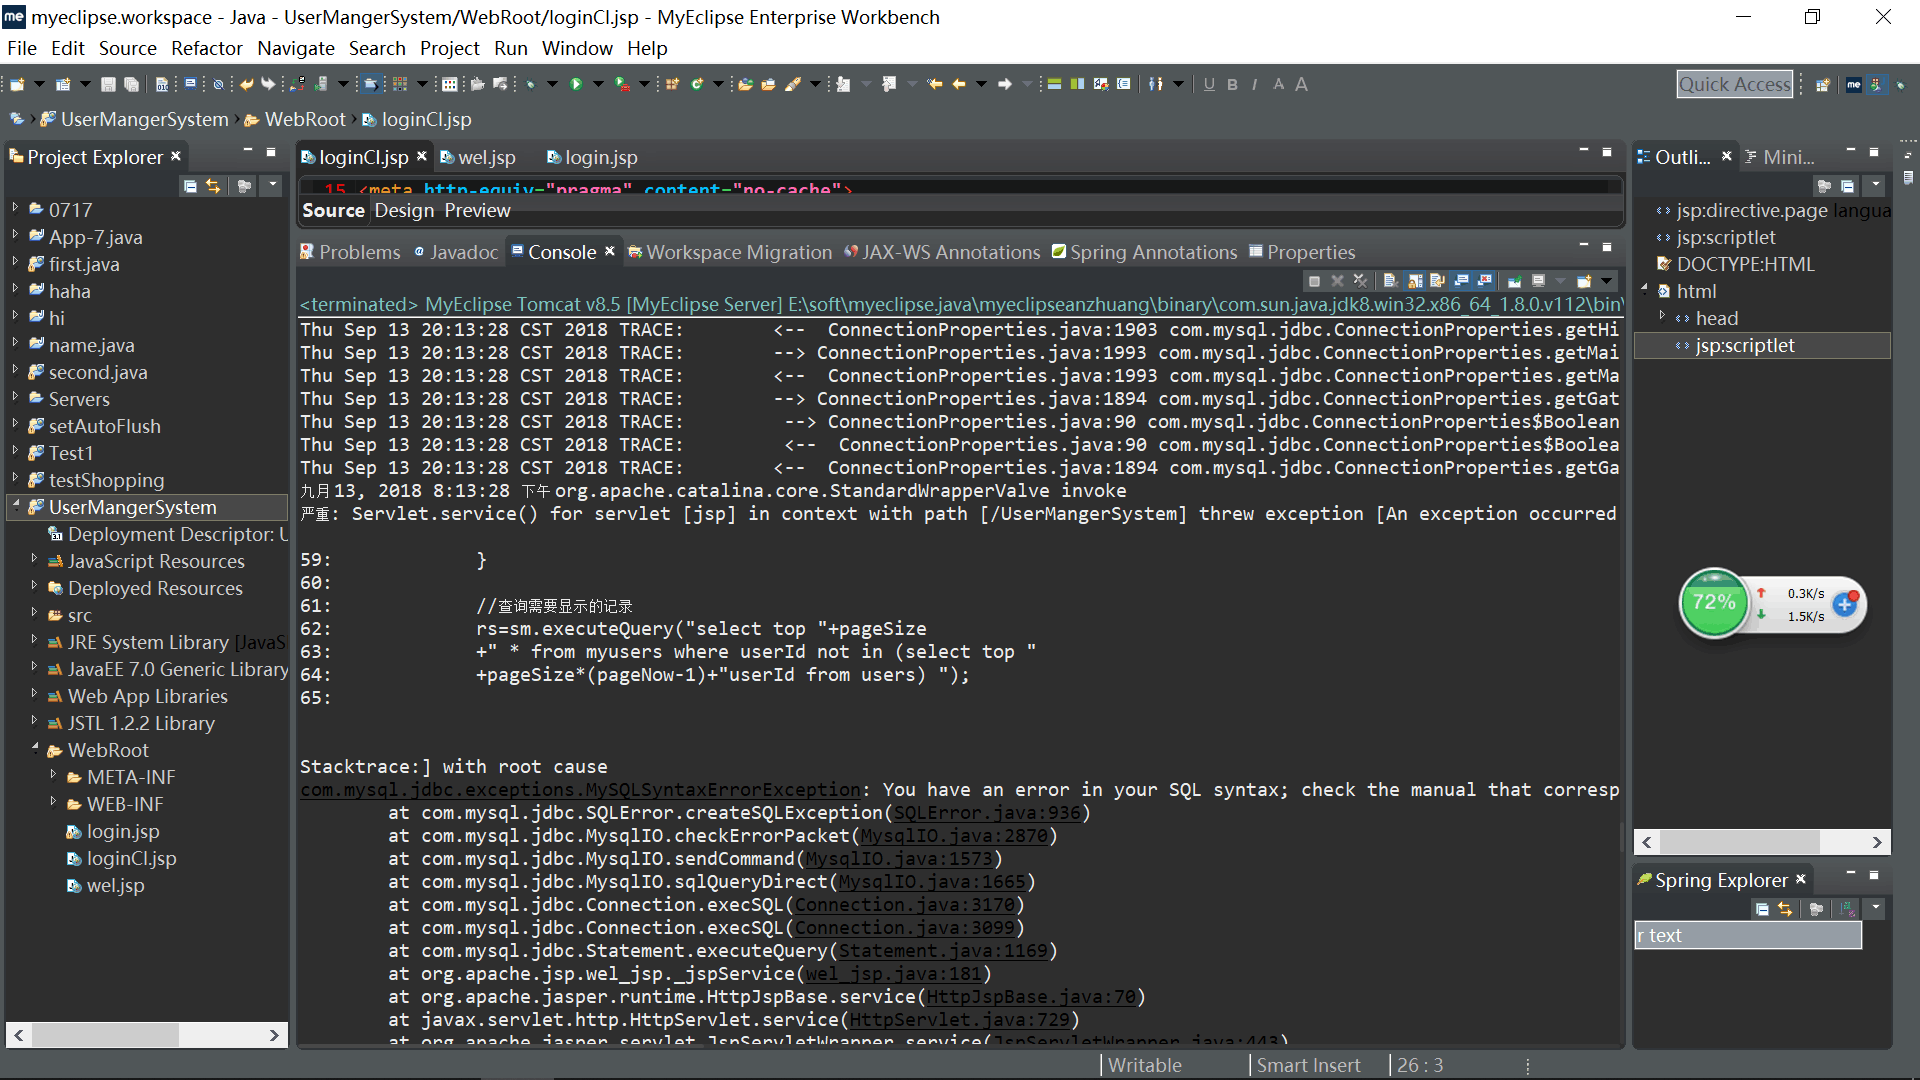Toggle Word Wrap in Console toolbar

coord(1437,281)
